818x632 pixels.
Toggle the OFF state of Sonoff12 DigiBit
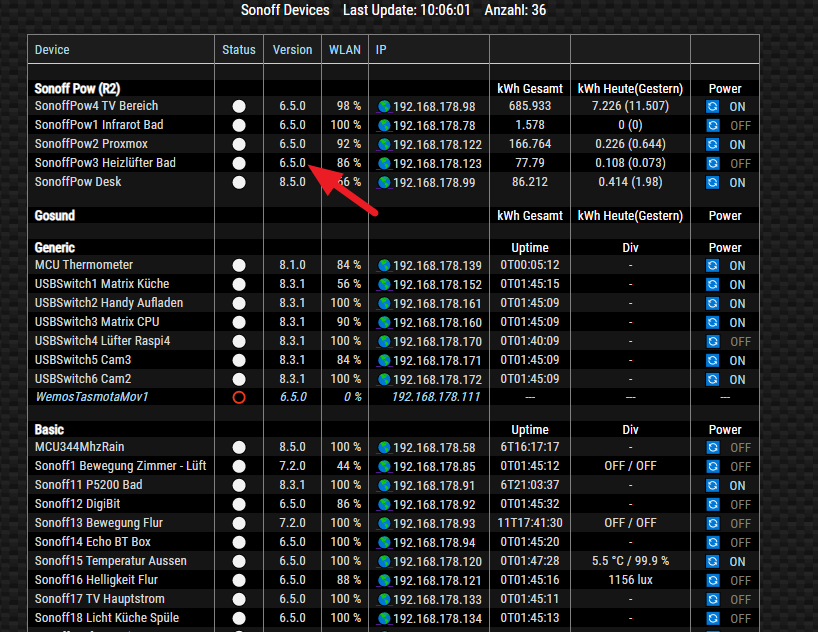coord(740,505)
